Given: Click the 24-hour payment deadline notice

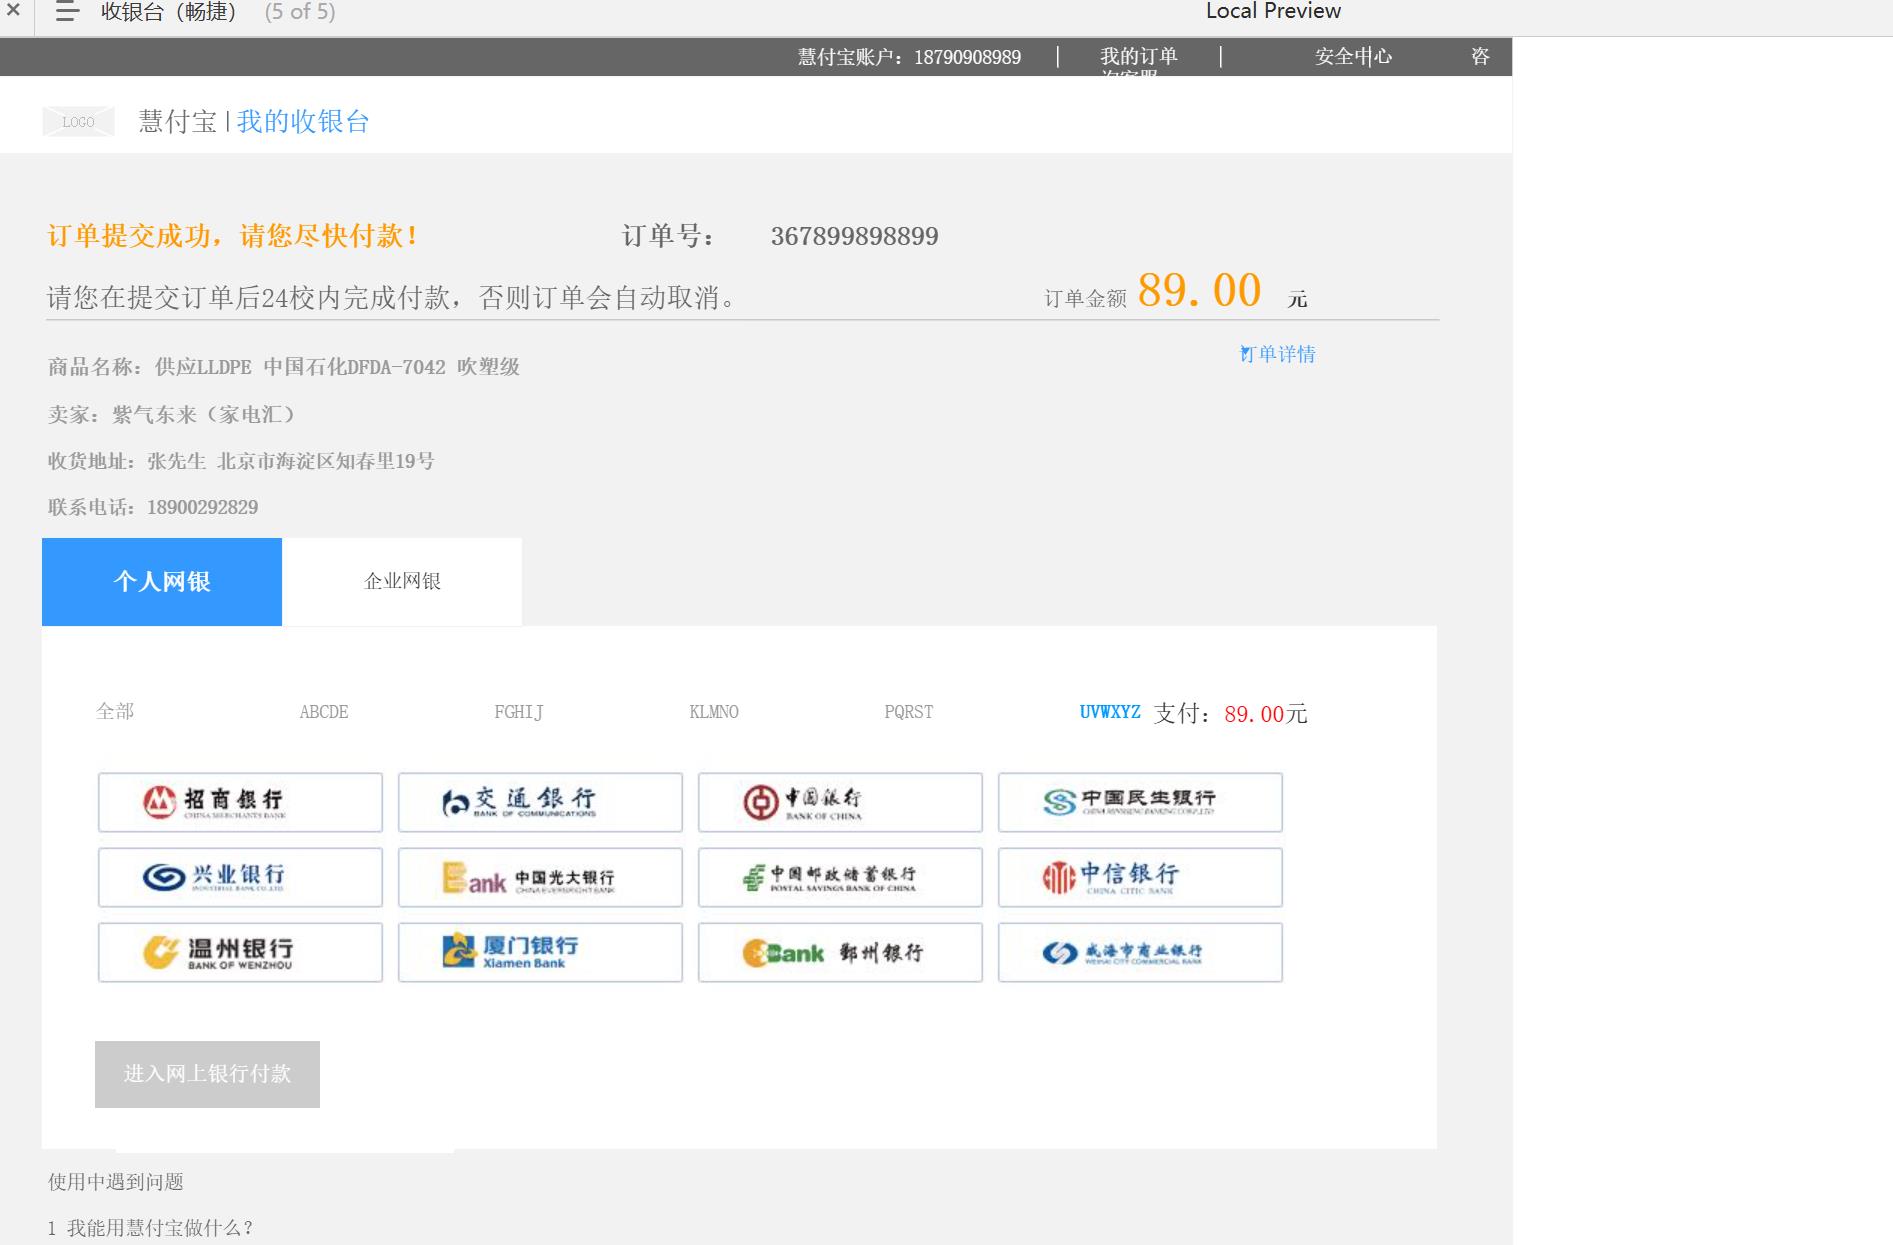Looking at the screenshot, I should click(392, 297).
